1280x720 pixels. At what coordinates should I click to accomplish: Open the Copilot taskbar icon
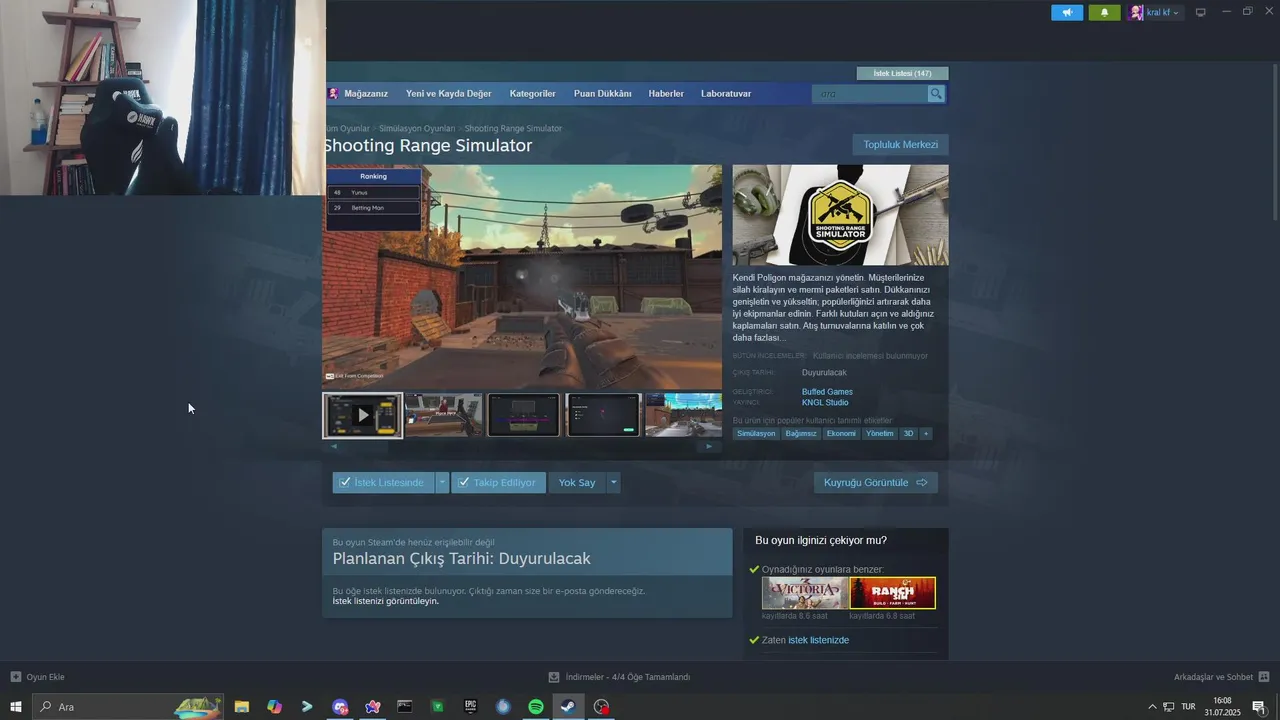(275, 707)
